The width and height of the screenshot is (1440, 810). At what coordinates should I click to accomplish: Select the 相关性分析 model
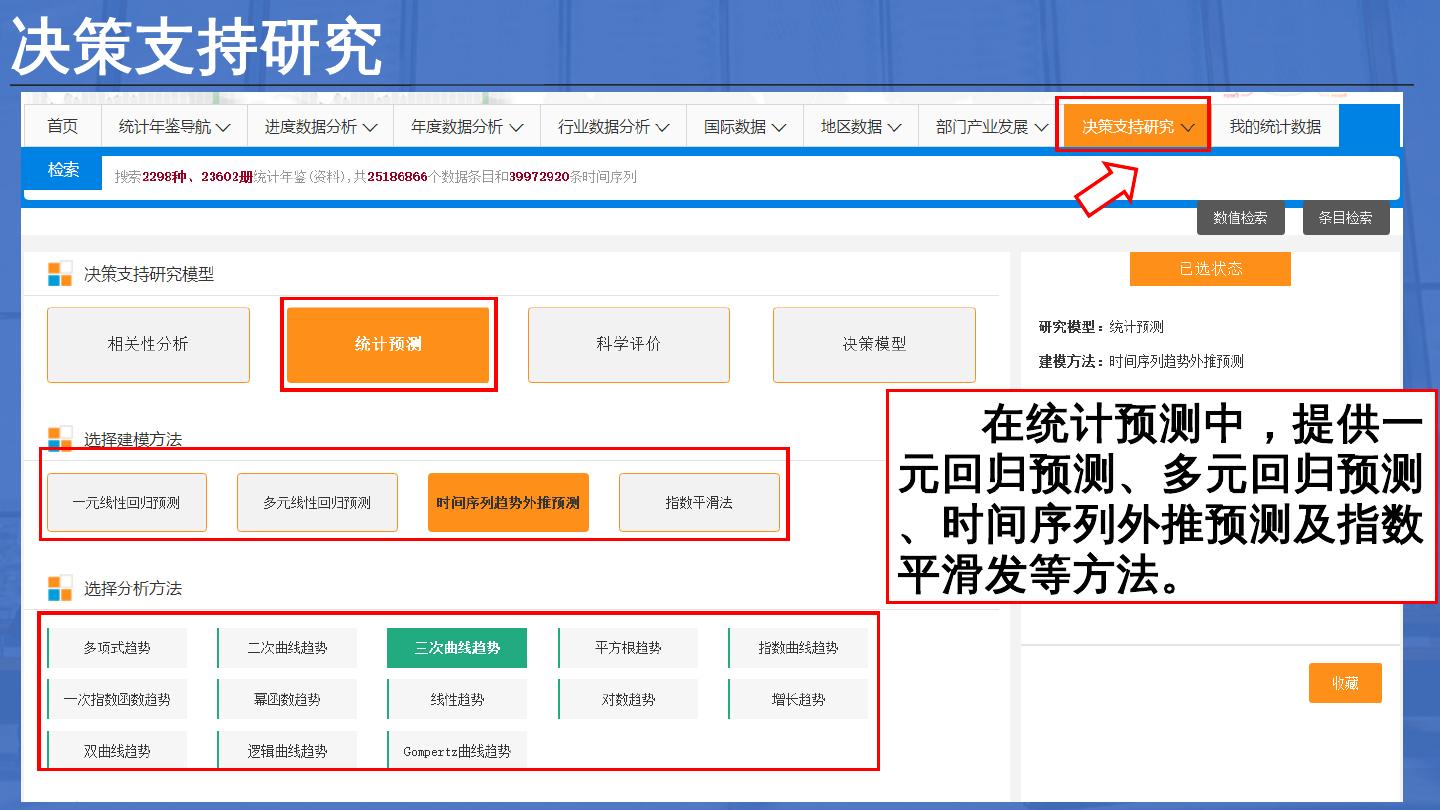pyautogui.click(x=148, y=344)
